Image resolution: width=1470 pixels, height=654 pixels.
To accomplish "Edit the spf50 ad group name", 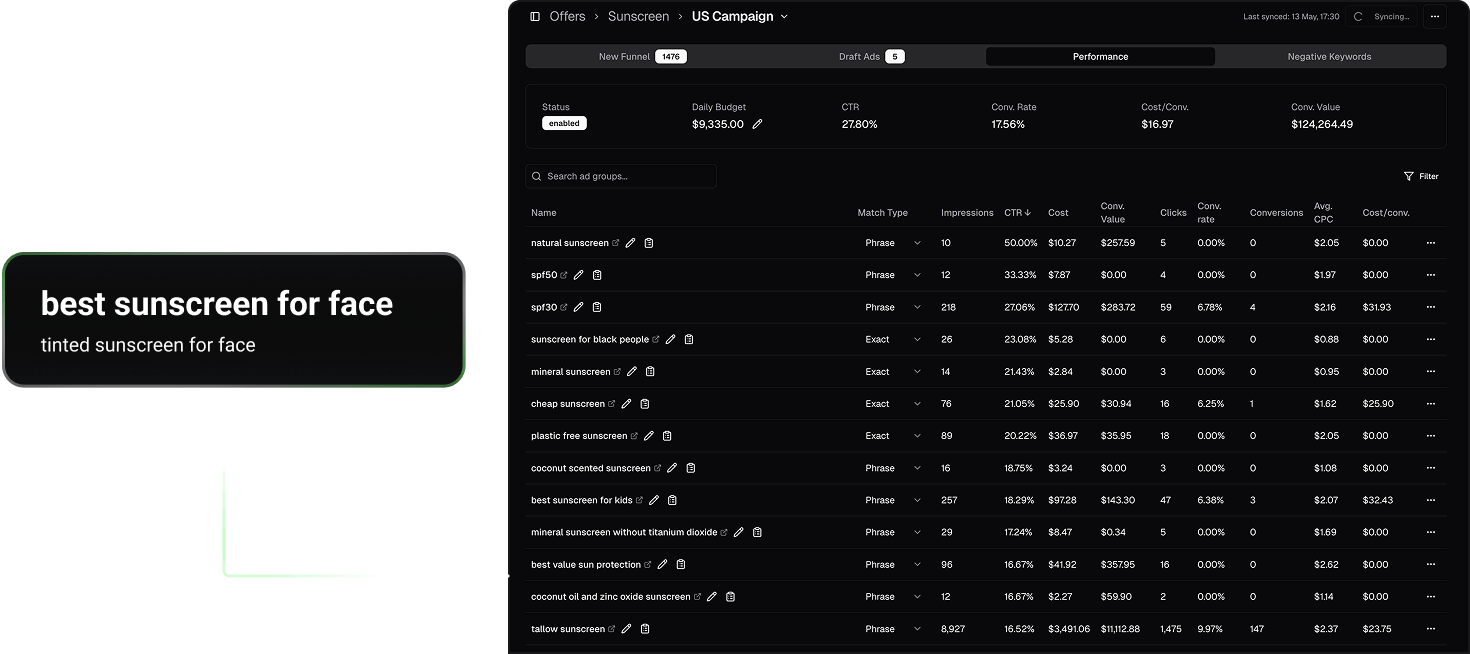I will pyautogui.click(x=578, y=275).
